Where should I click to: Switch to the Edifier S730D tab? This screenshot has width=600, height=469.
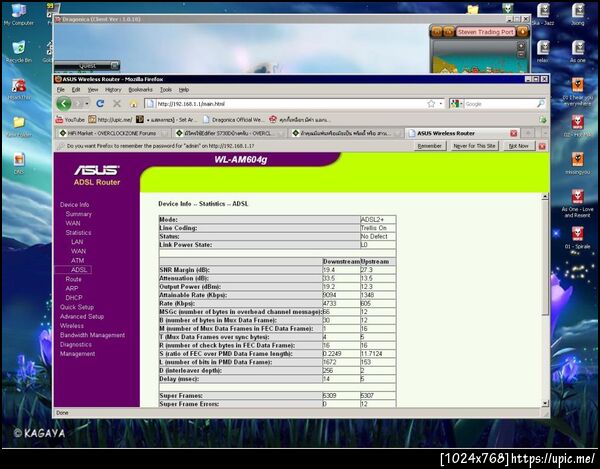pyautogui.click(x=228, y=133)
